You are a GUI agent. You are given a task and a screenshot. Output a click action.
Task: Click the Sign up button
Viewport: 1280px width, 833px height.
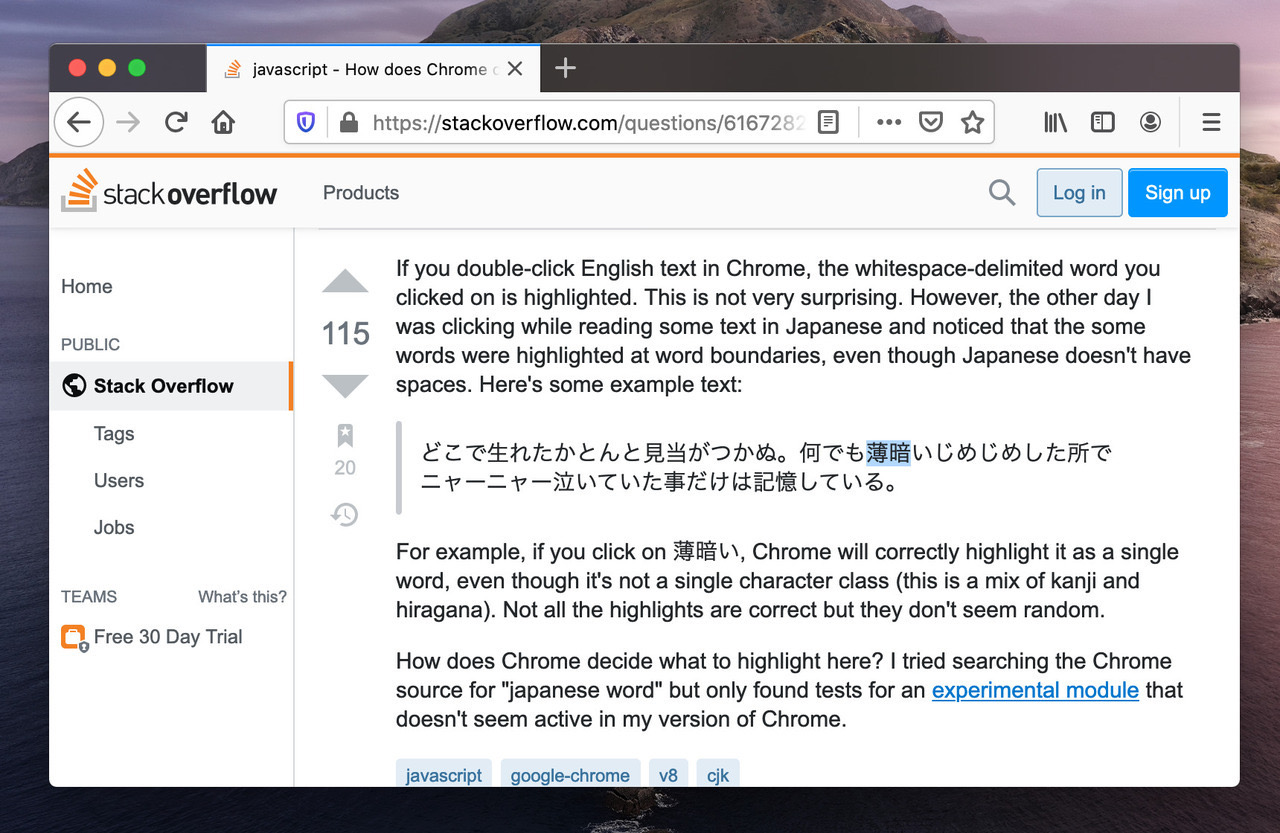1178,193
